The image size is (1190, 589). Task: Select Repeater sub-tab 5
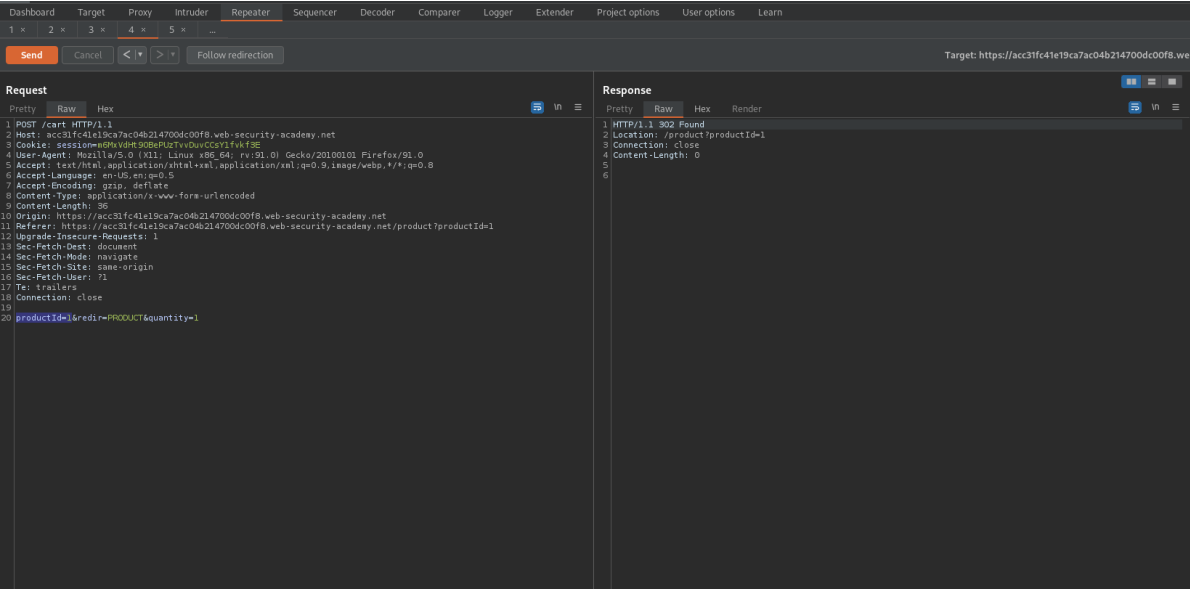coord(172,30)
